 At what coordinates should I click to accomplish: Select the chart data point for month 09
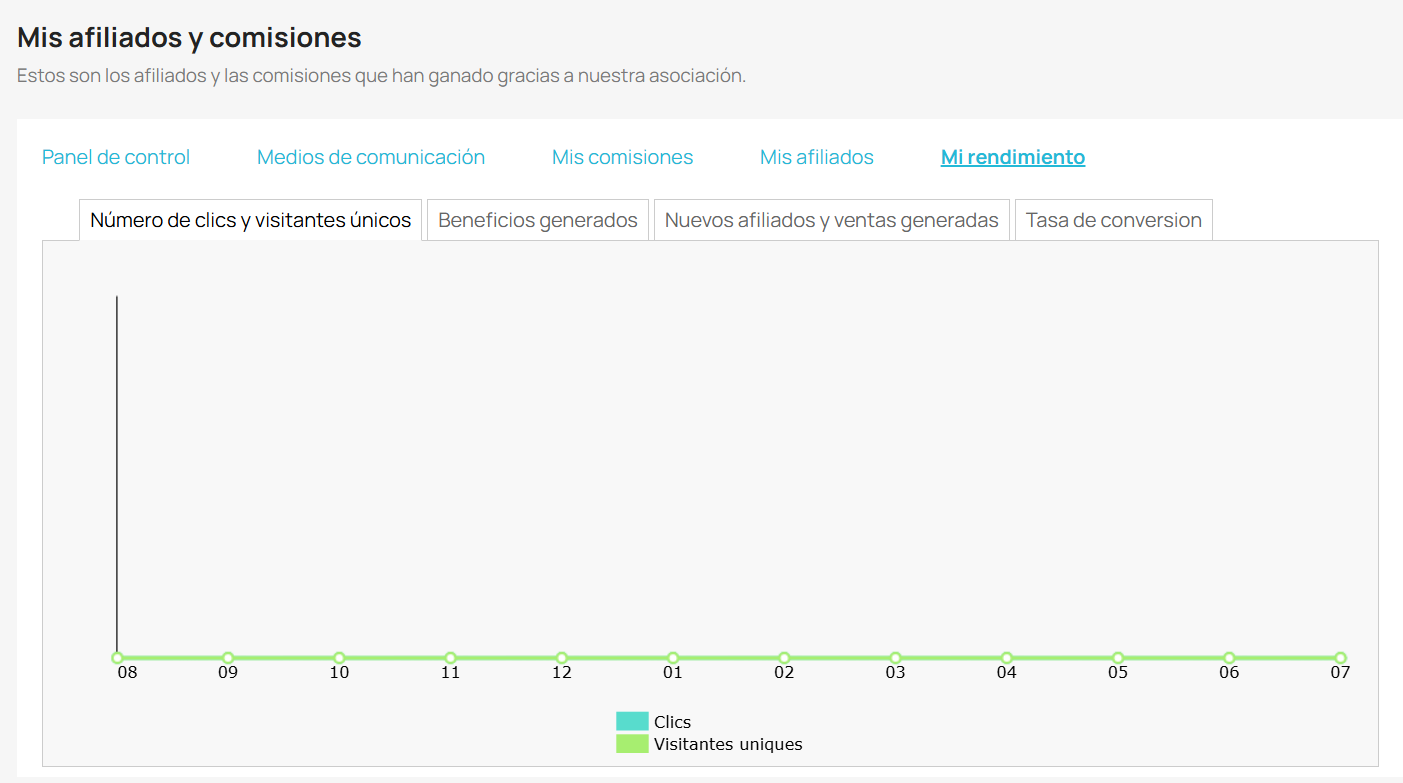coord(228,658)
